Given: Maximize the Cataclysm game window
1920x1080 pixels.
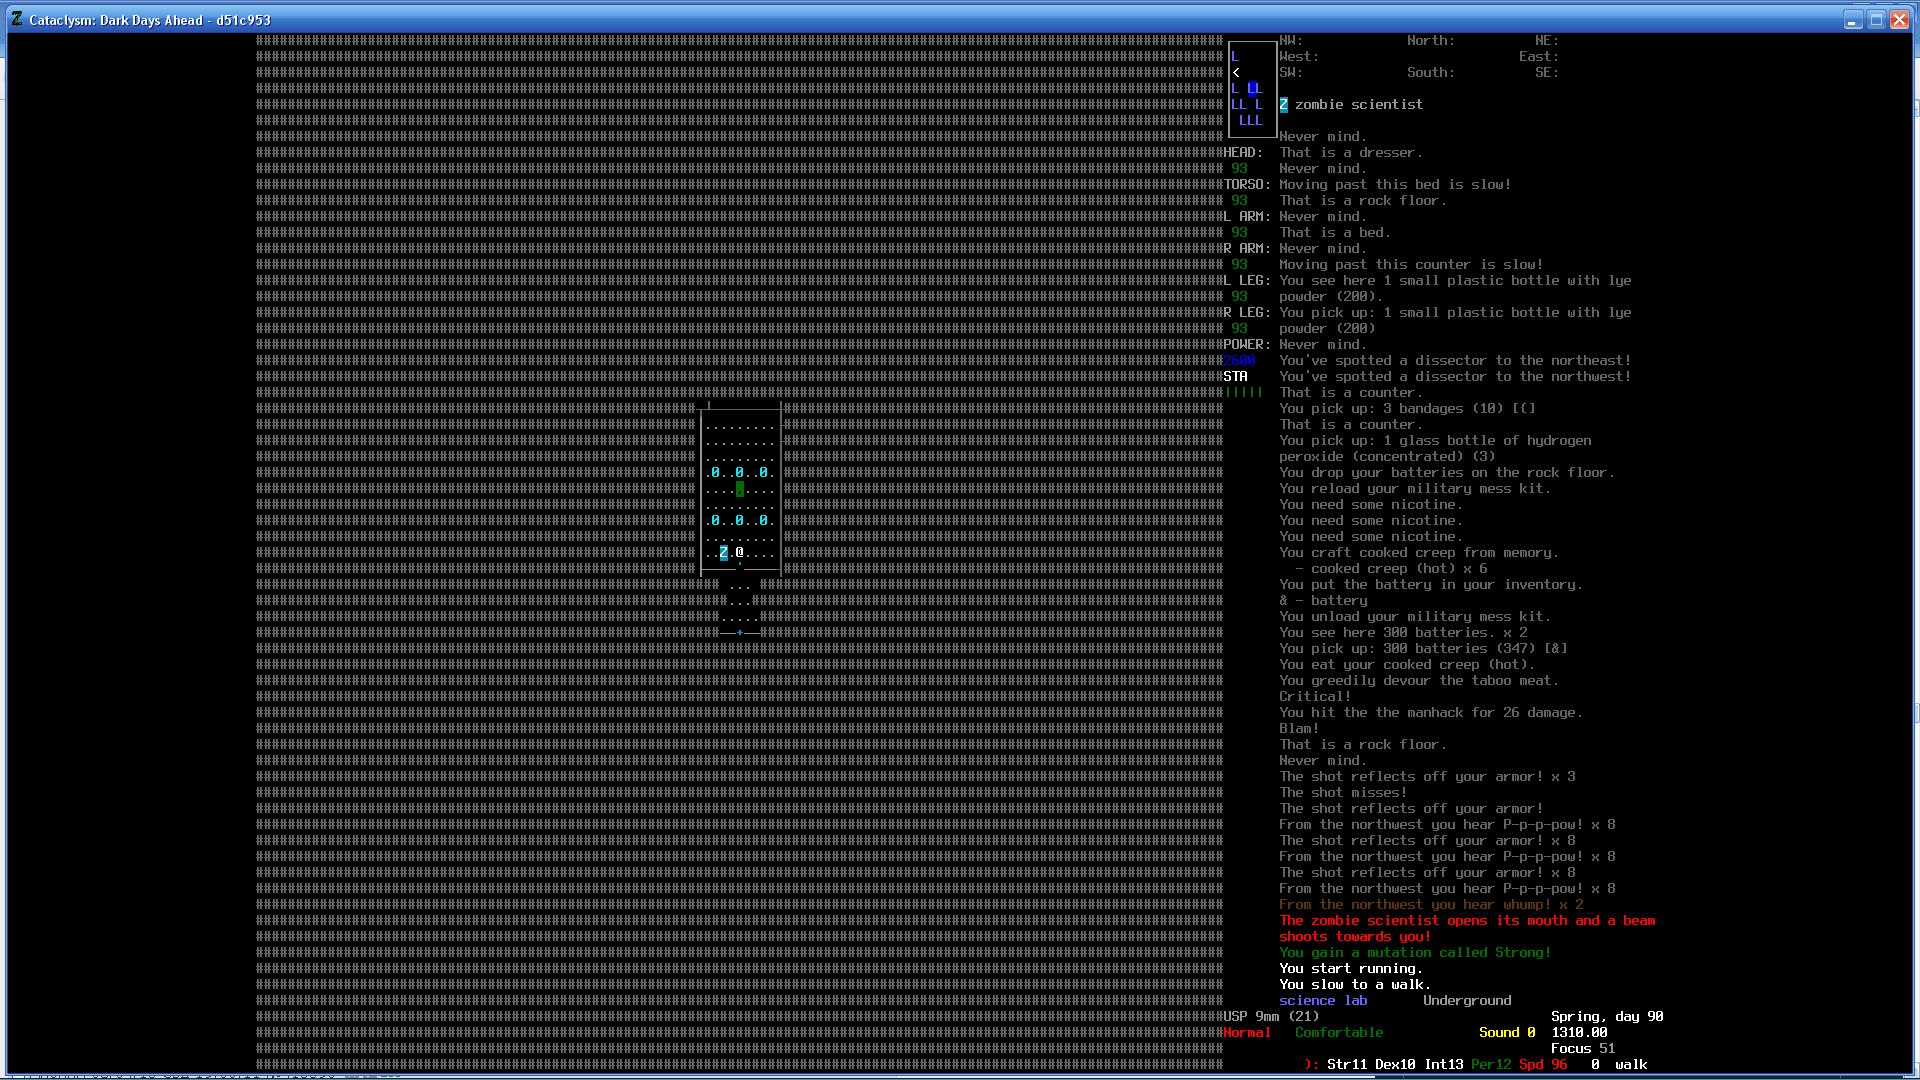Looking at the screenshot, I should click(x=1876, y=20).
